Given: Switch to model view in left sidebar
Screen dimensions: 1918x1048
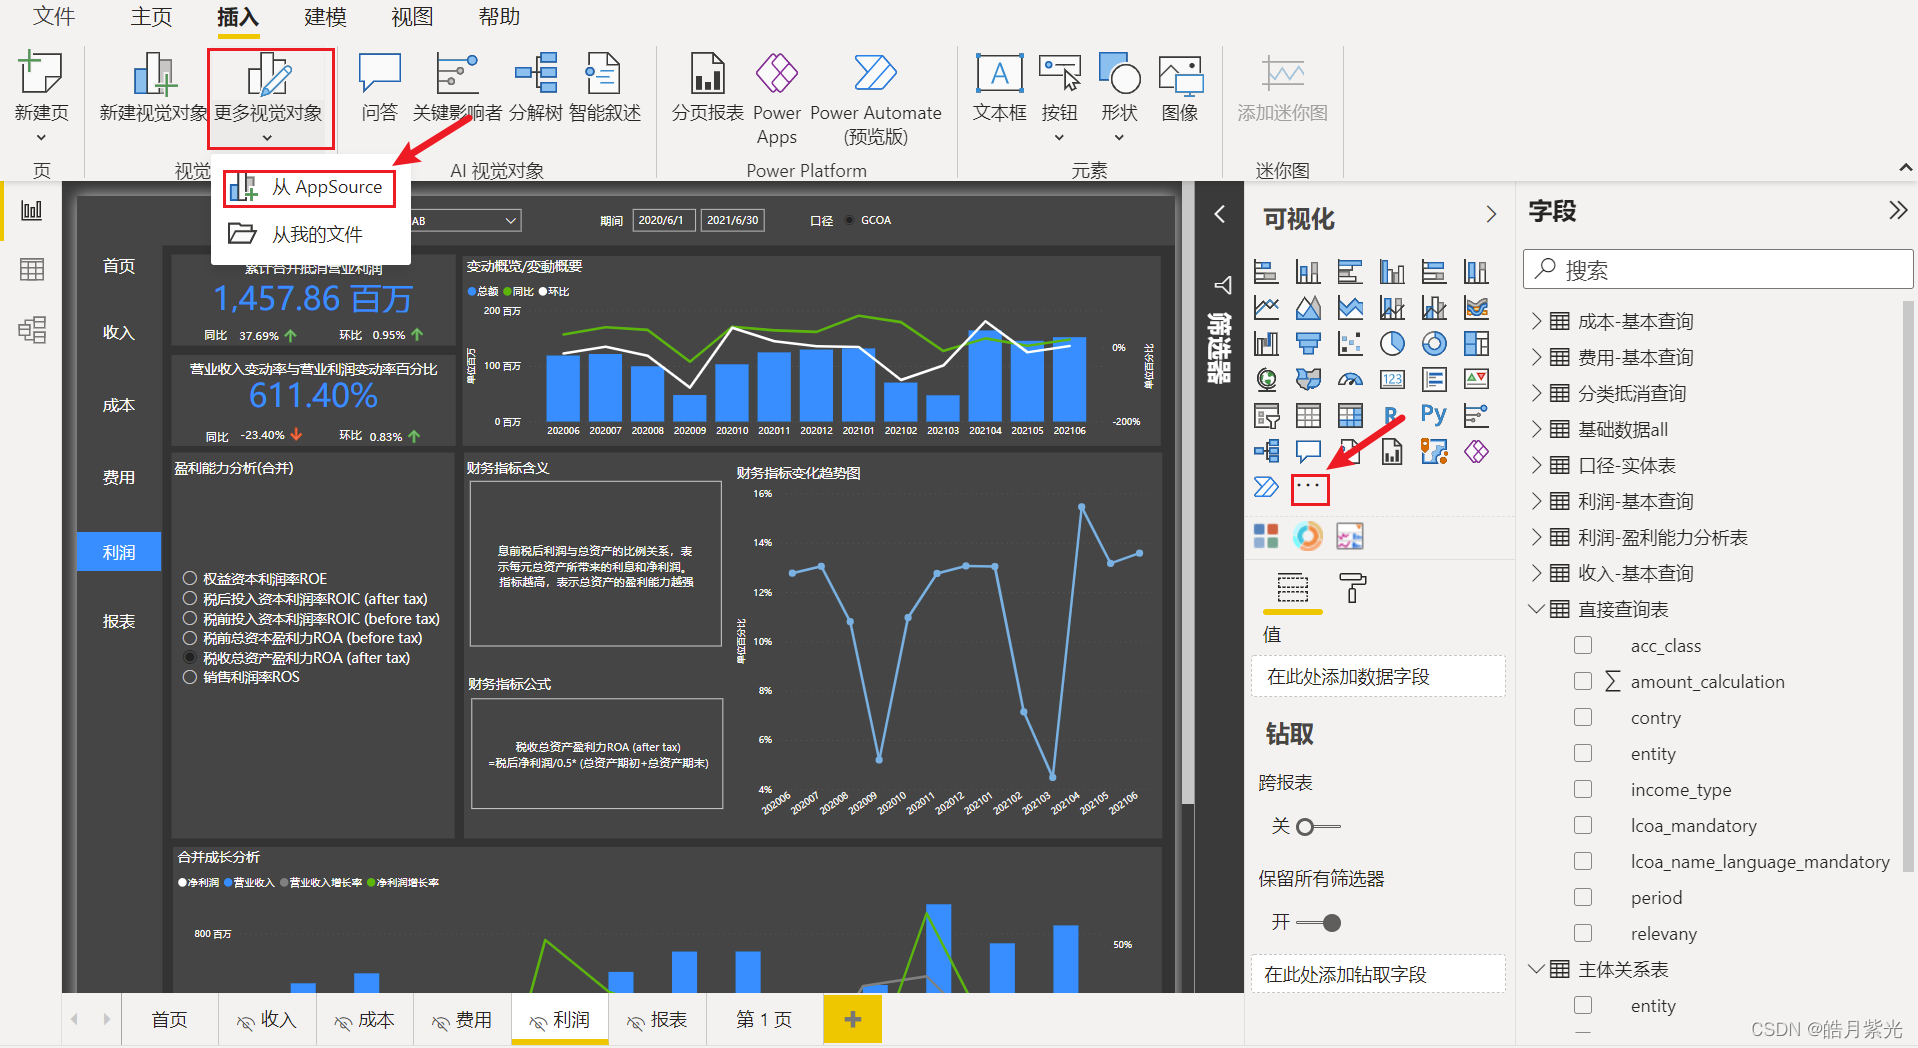Looking at the screenshot, I should point(32,330).
